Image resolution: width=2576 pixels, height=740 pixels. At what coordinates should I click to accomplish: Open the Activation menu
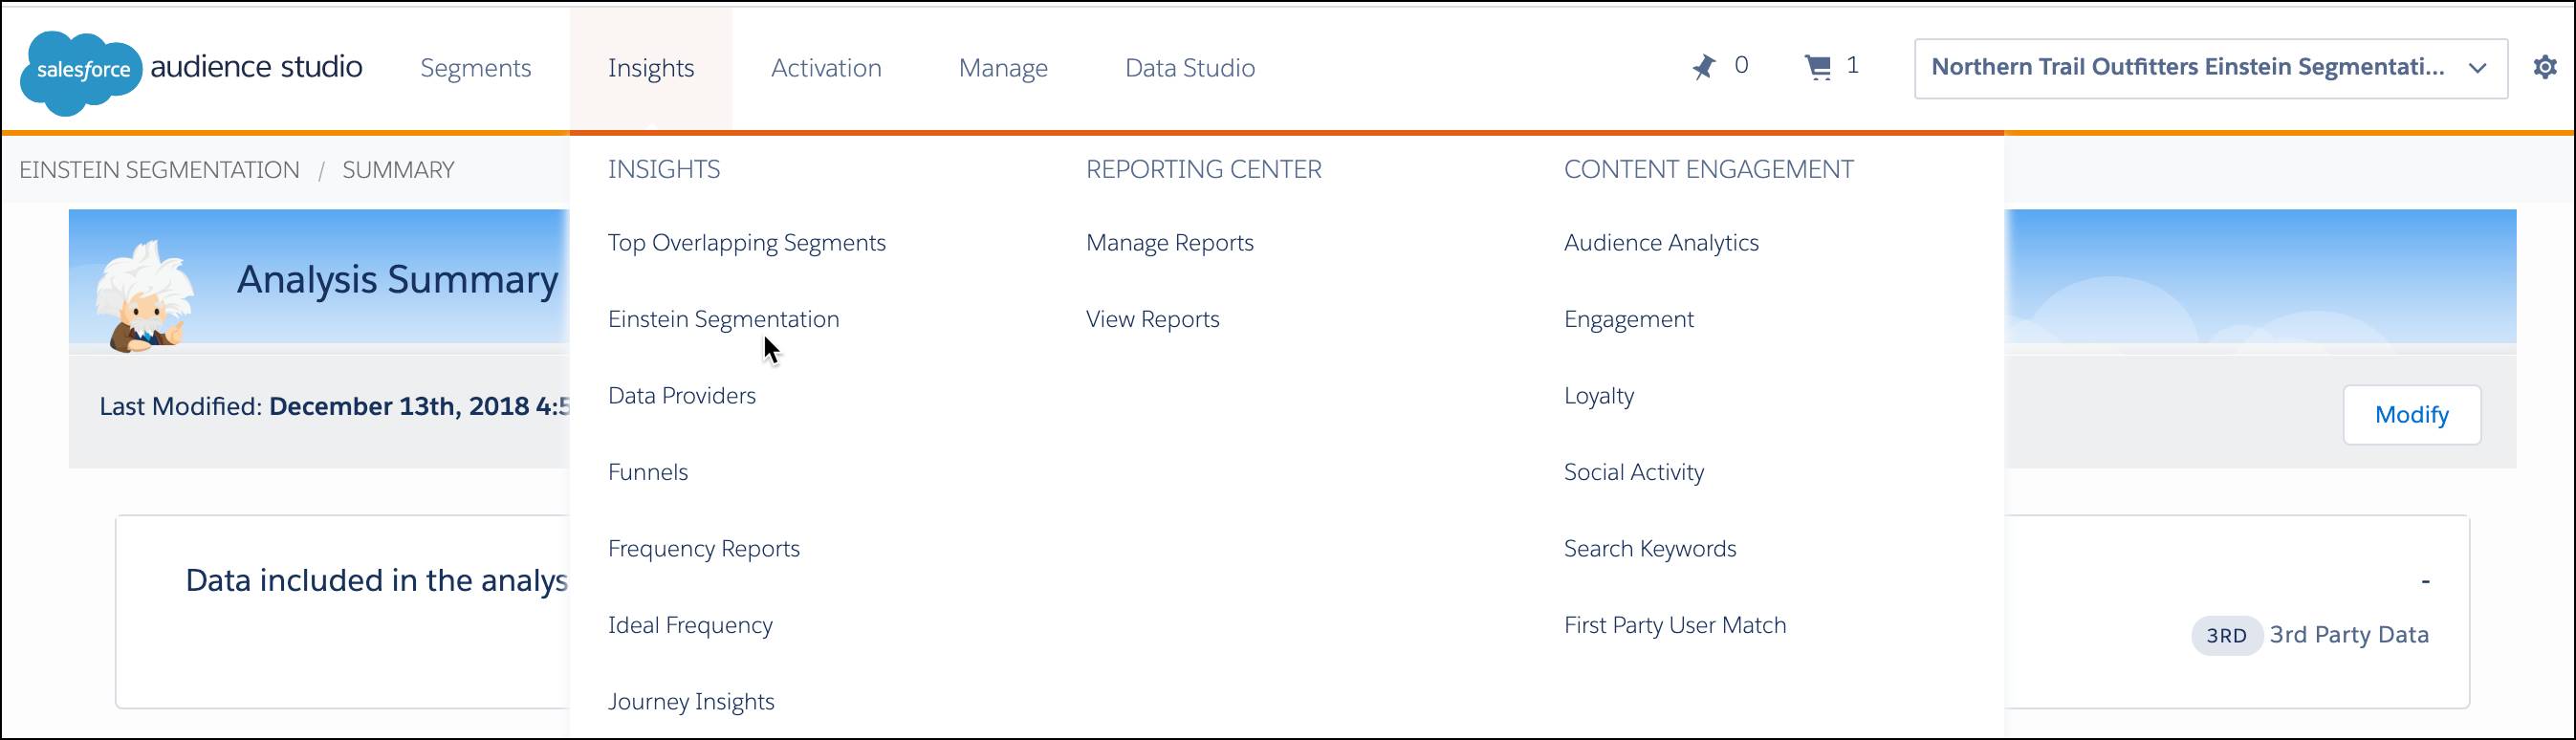[x=826, y=68]
